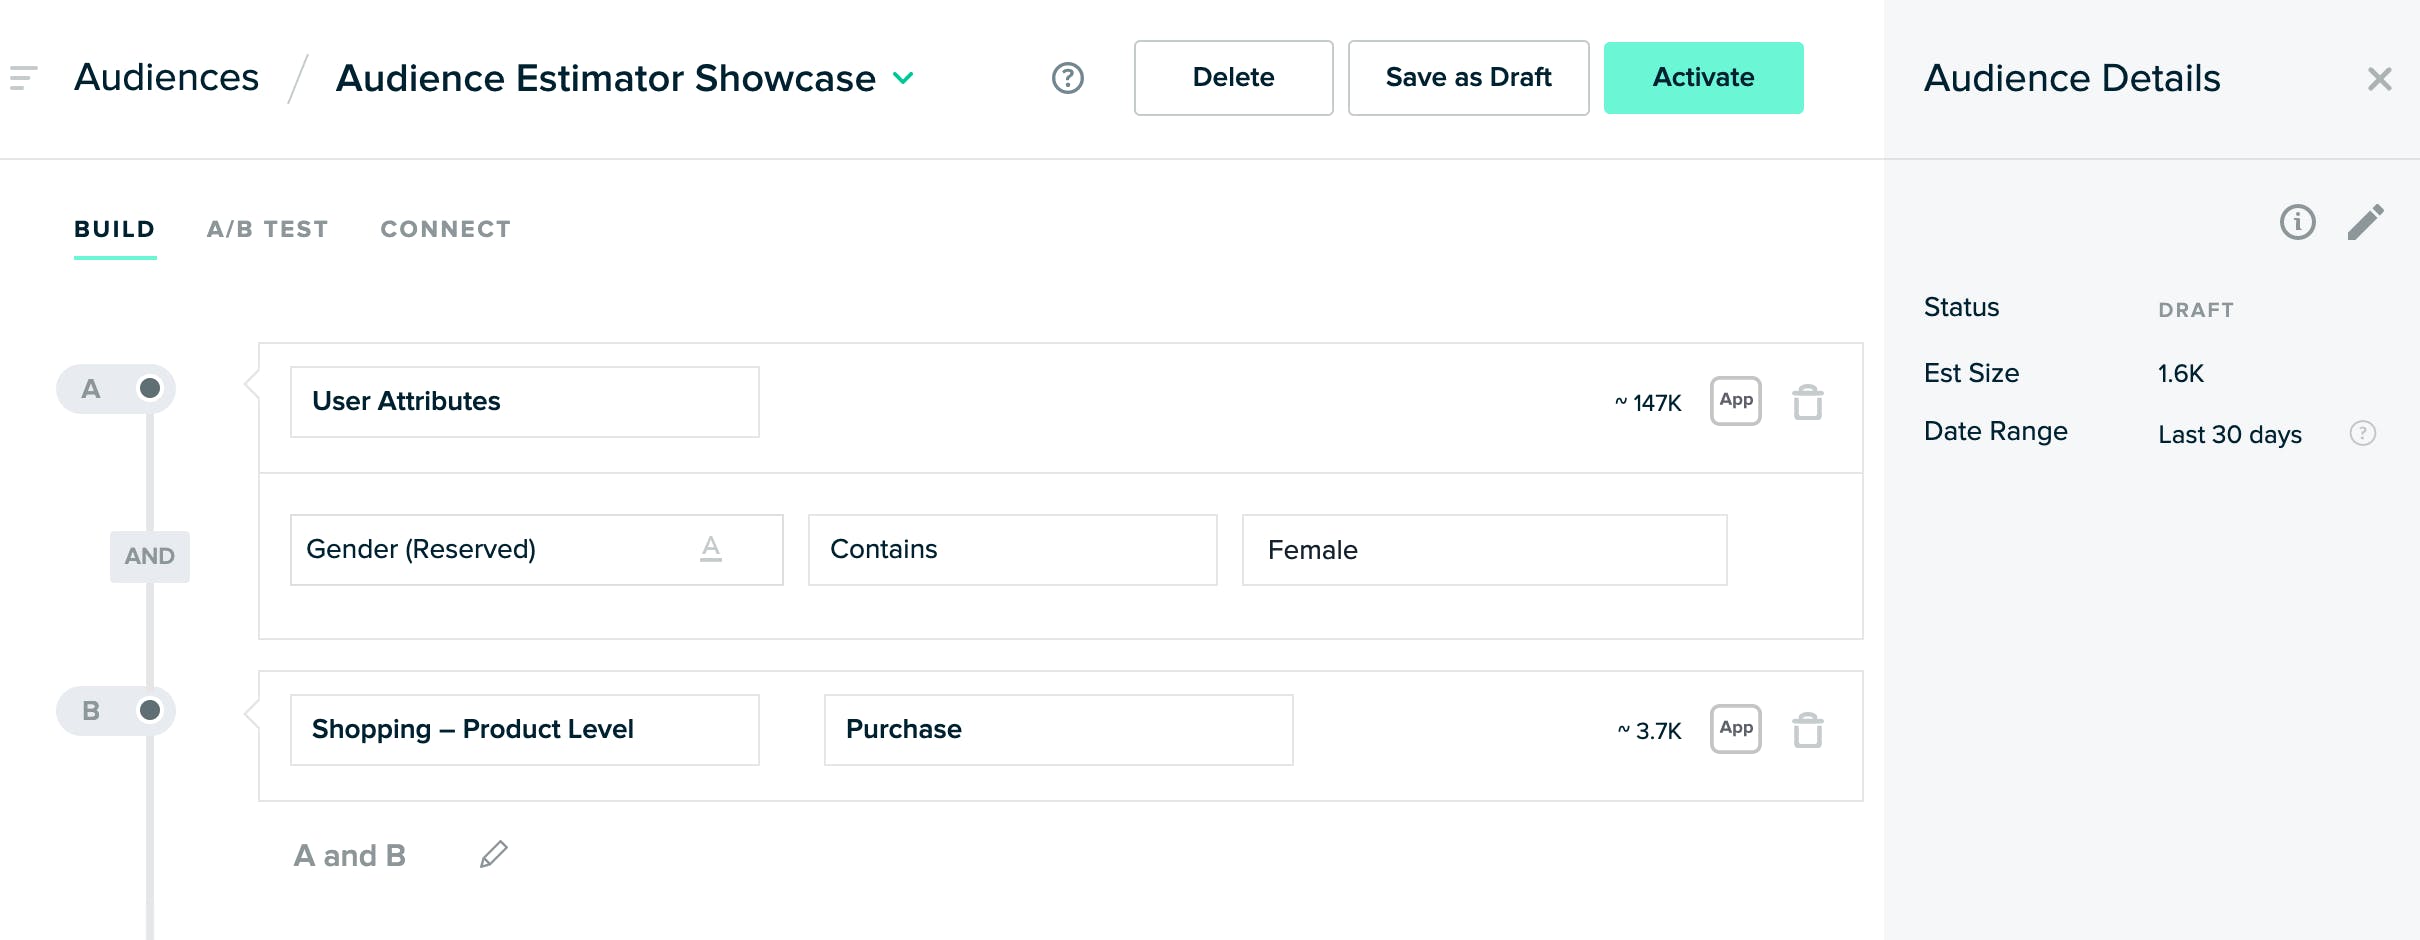Click the audience details info icon

(x=2297, y=222)
